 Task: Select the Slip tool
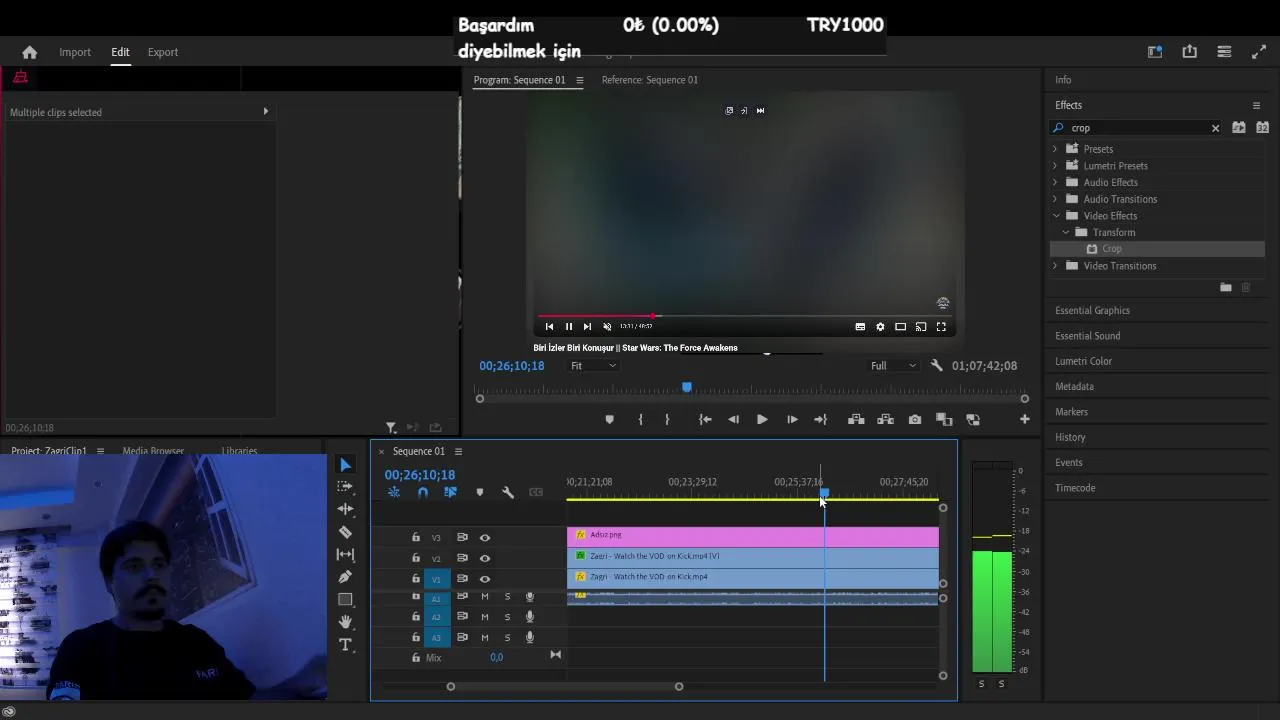tap(345, 554)
